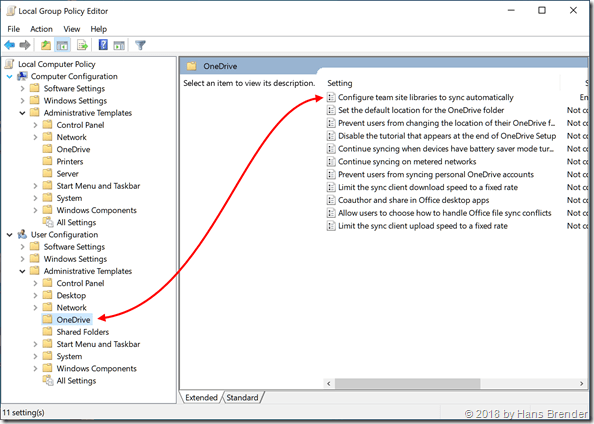The height and width of the screenshot is (424, 594).
Task: Expand the Desktop tree node
Action: (x=35, y=296)
